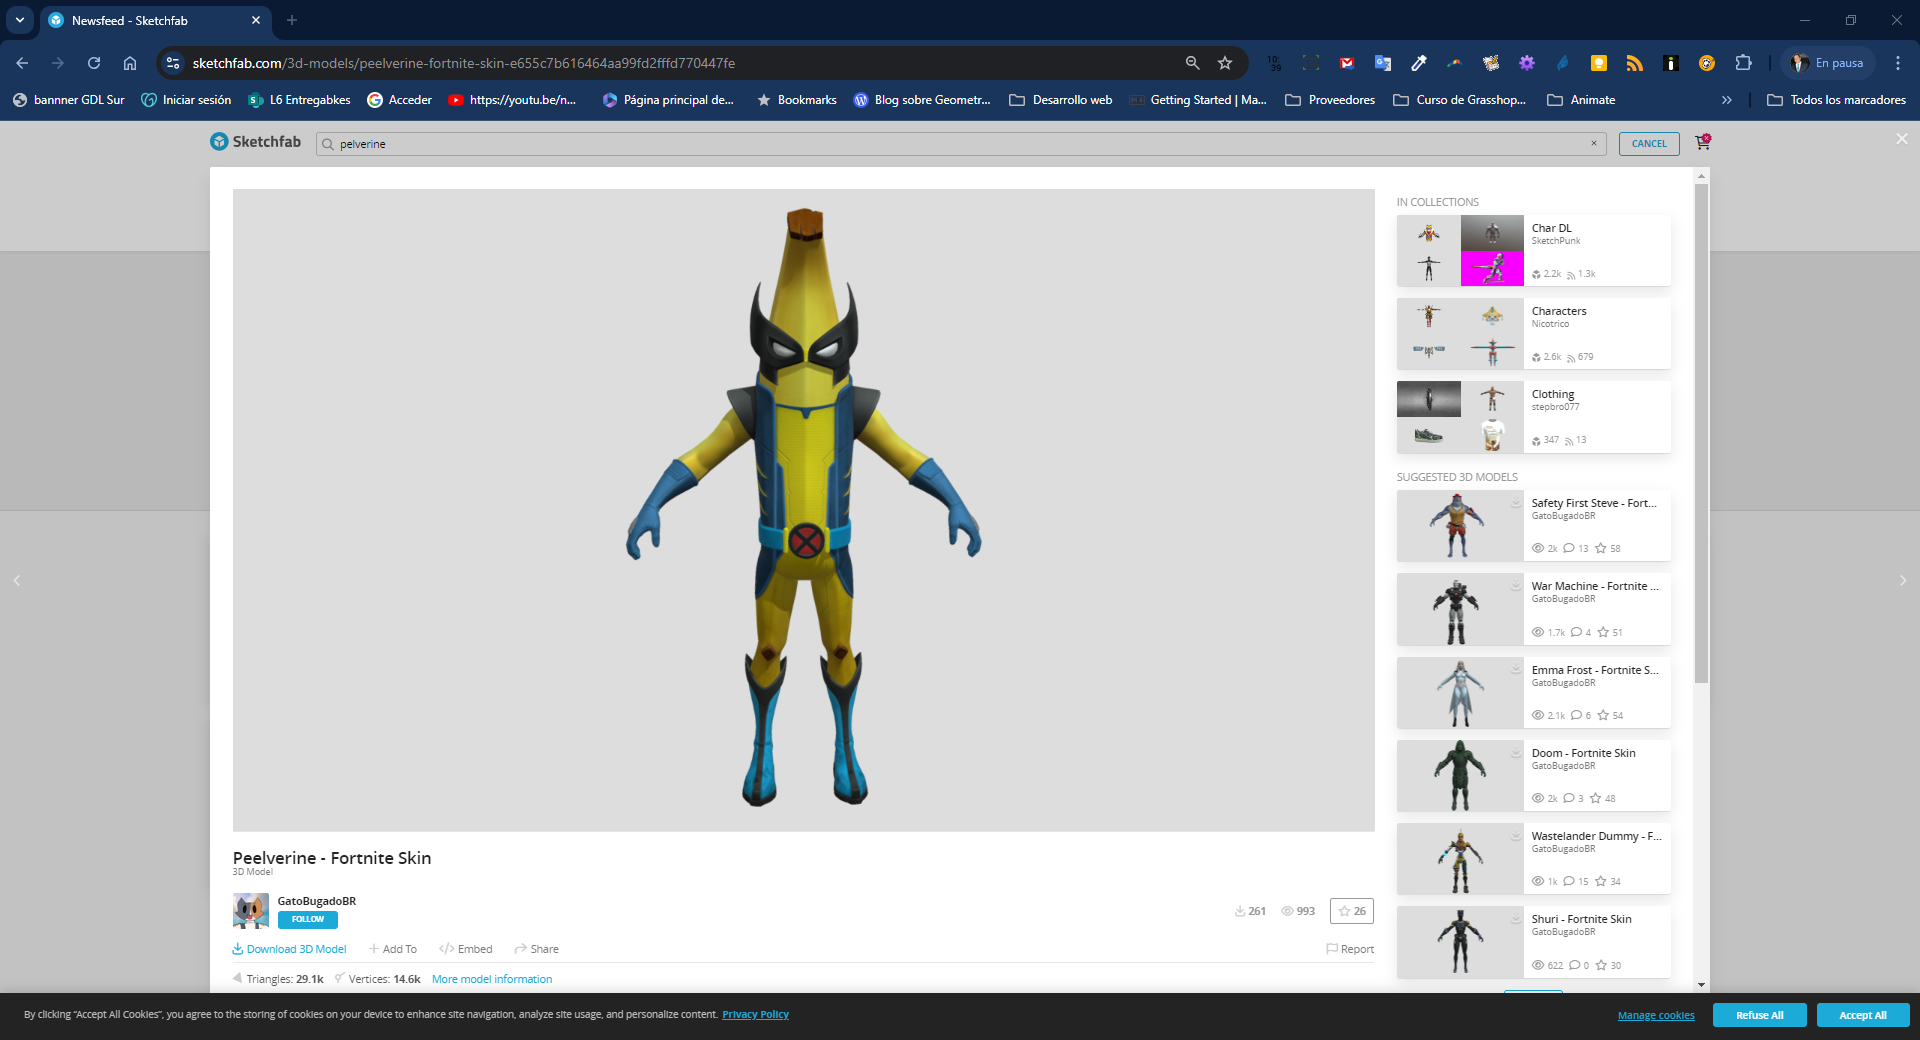Open the Desarrollo web bookmark folder

[x=1061, y=100]
